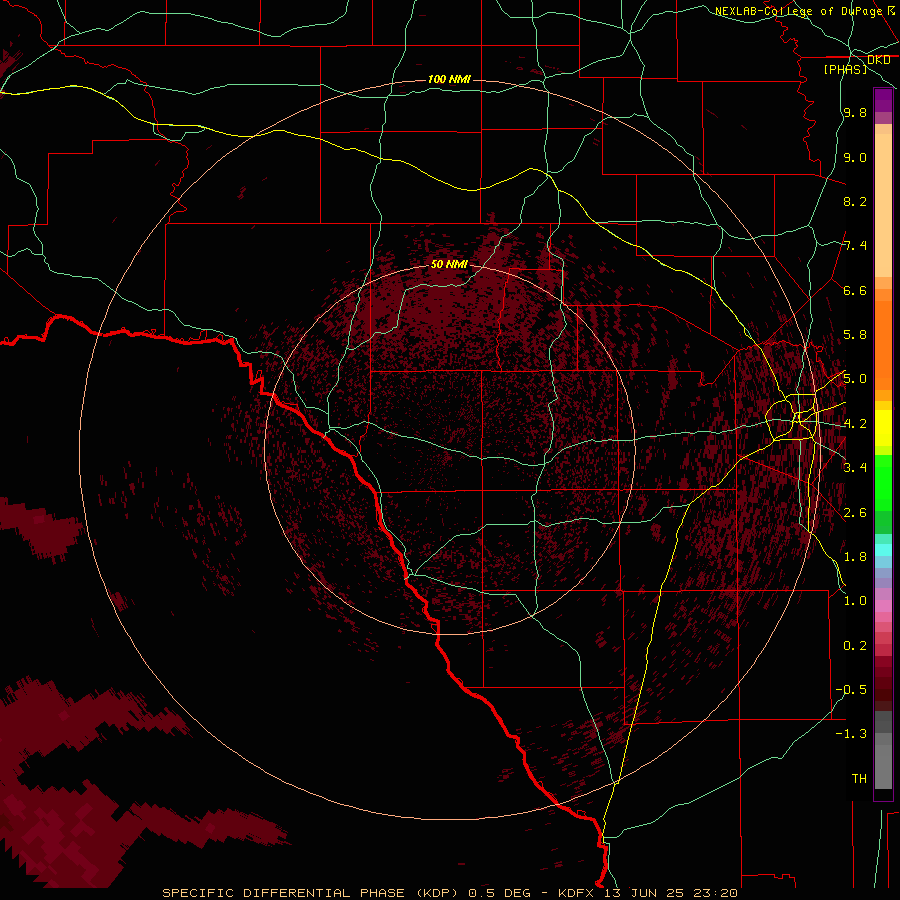
Task: Click the [PHAS] legend heading
Action: point(845,69)
